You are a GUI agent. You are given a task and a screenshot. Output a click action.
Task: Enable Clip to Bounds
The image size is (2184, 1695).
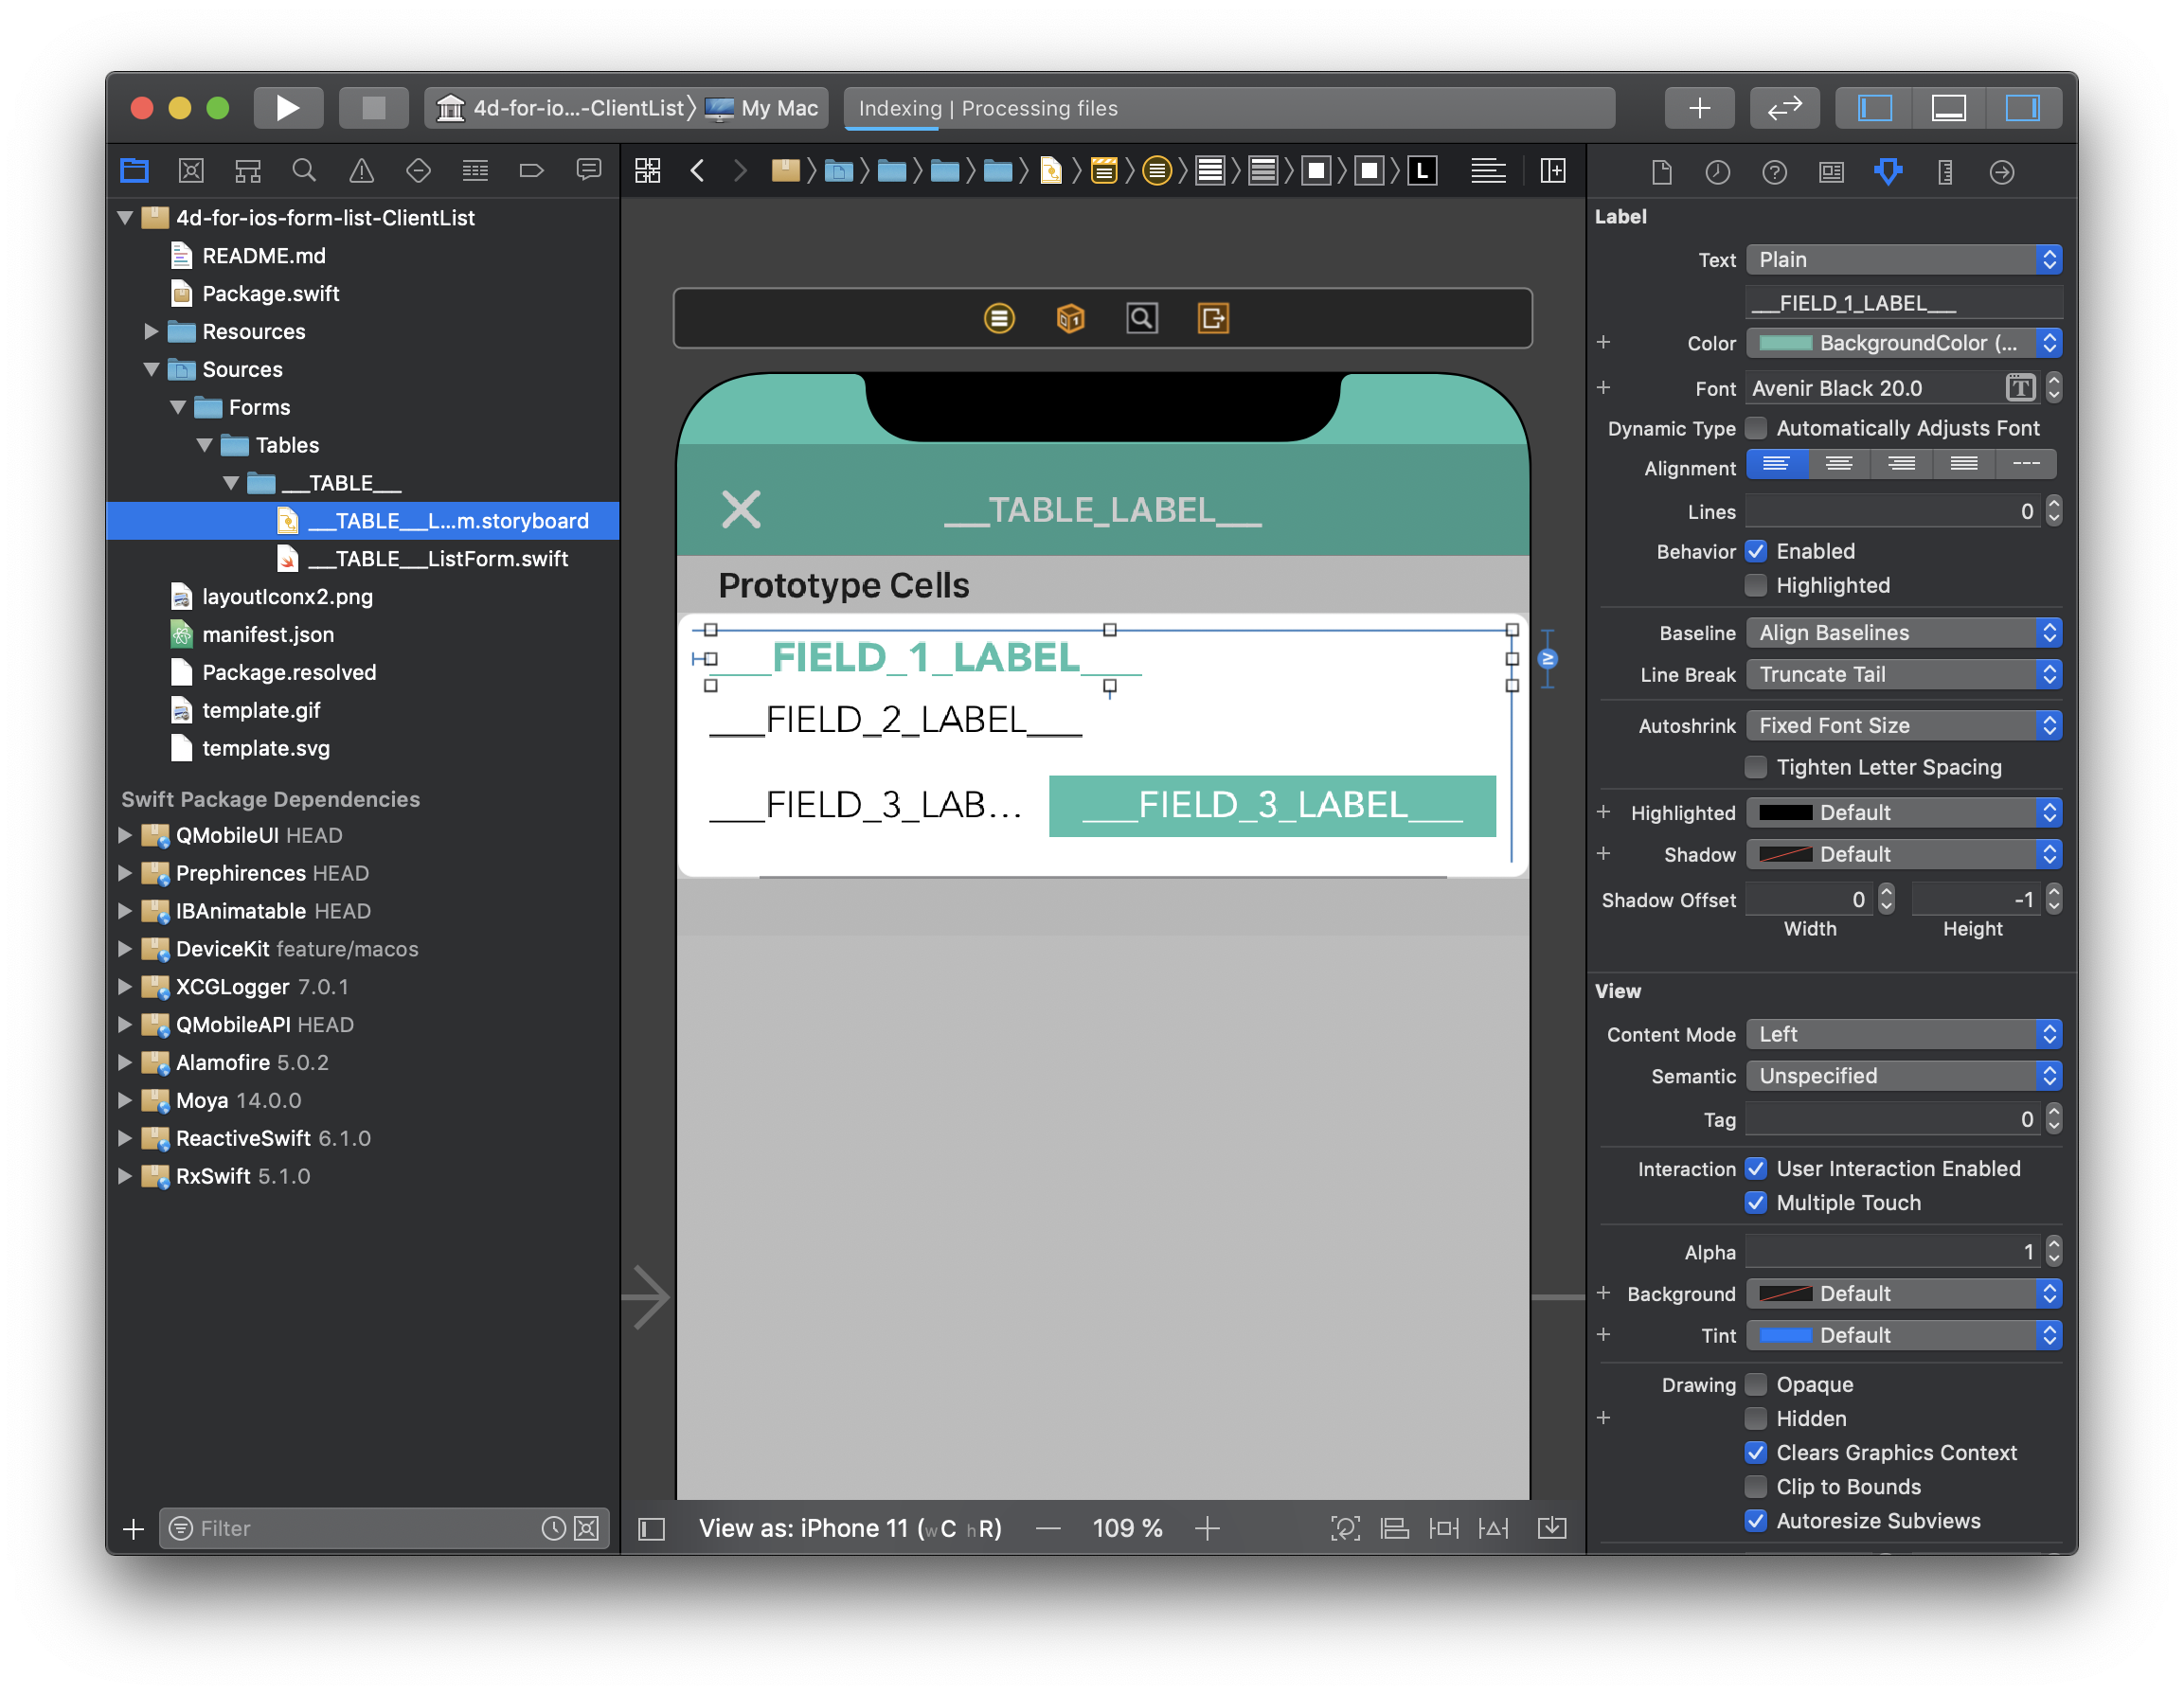tap(1755, 1486)
